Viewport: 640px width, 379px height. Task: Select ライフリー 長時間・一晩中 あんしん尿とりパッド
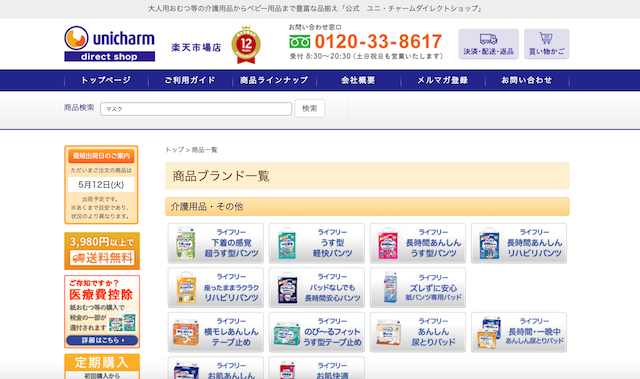point(519,332)
